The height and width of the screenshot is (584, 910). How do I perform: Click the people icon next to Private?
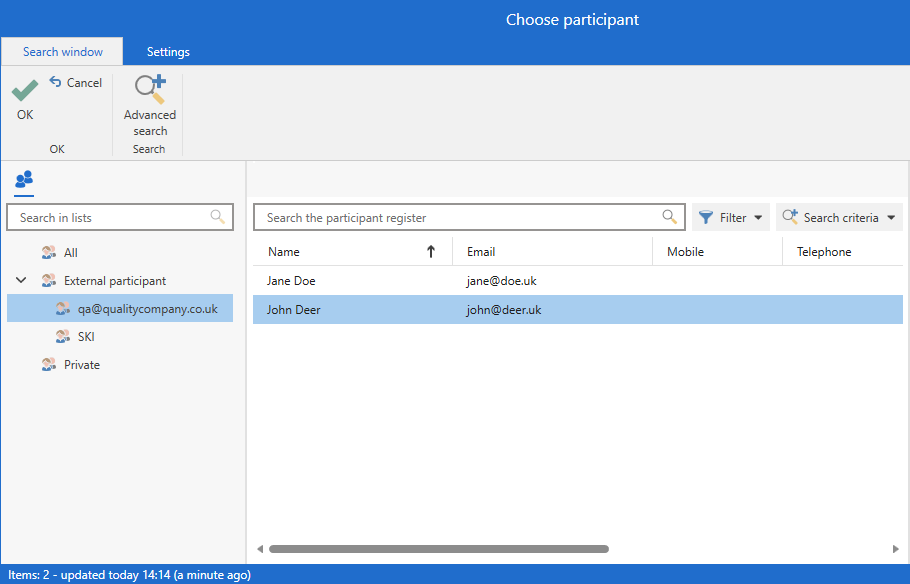[x=49, y=365]
